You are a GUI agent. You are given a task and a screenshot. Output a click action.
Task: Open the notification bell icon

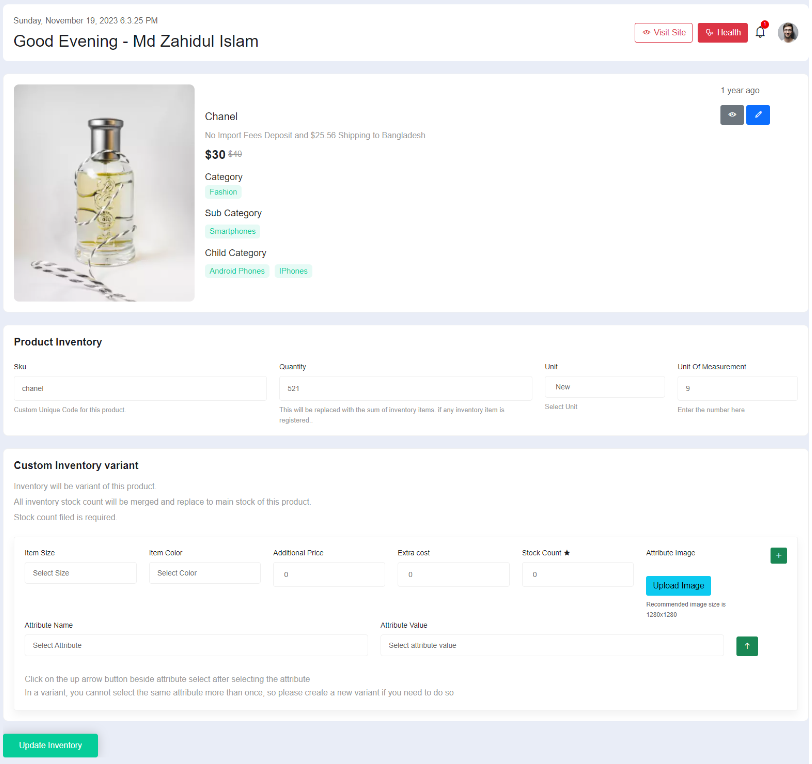(x=760, y=32)
